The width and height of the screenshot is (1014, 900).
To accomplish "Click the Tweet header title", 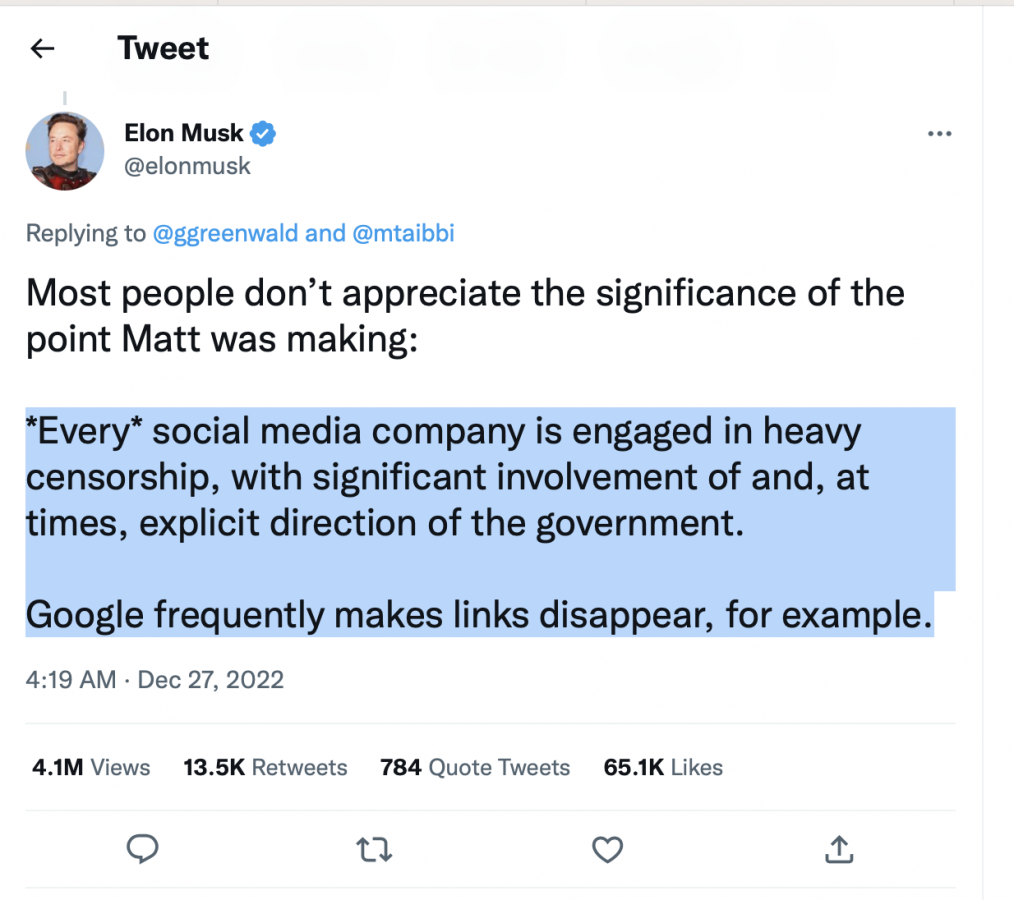I will [x=163, y=48].
